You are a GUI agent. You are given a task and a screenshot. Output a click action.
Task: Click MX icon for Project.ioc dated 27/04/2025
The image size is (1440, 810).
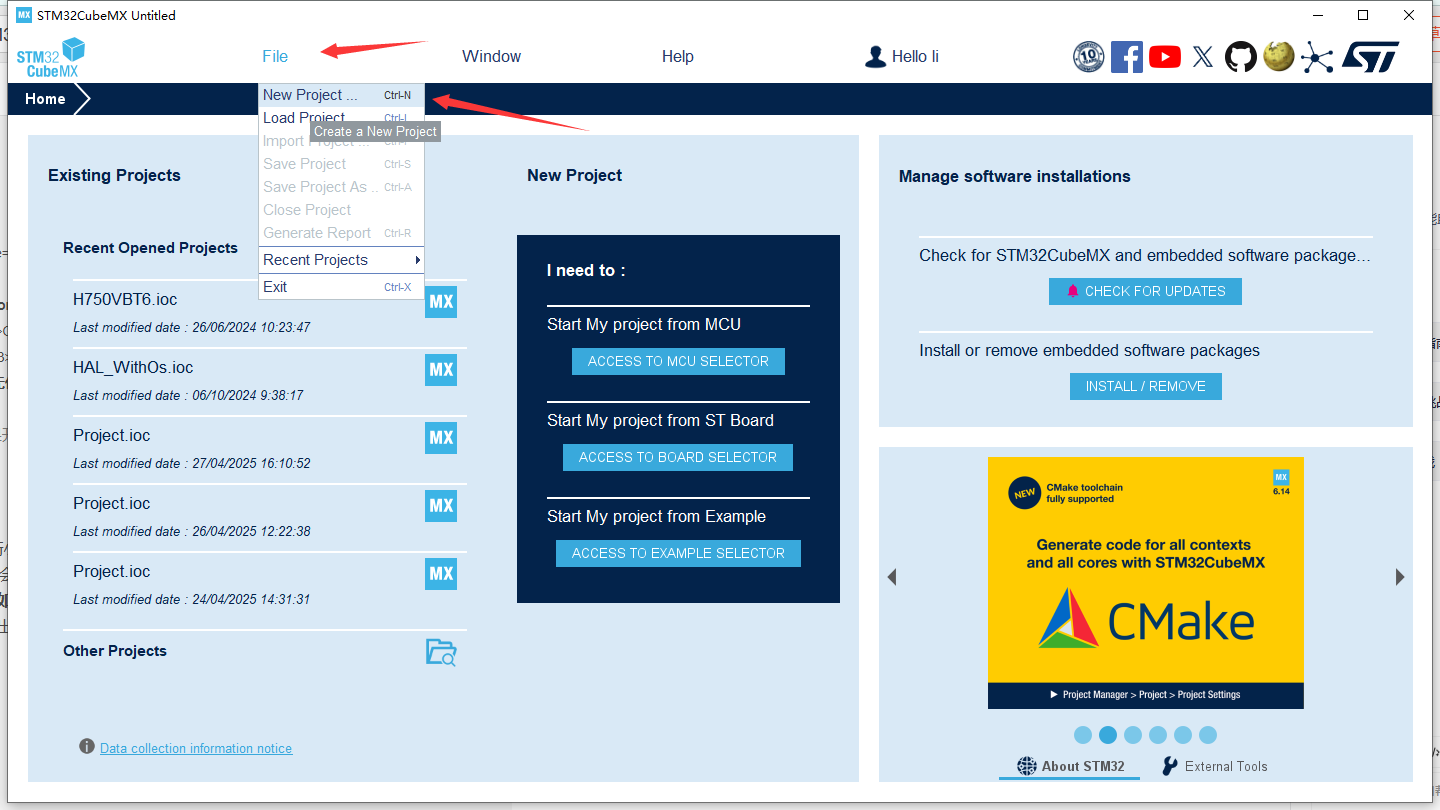pyautogui.click(x=441, y=438)
